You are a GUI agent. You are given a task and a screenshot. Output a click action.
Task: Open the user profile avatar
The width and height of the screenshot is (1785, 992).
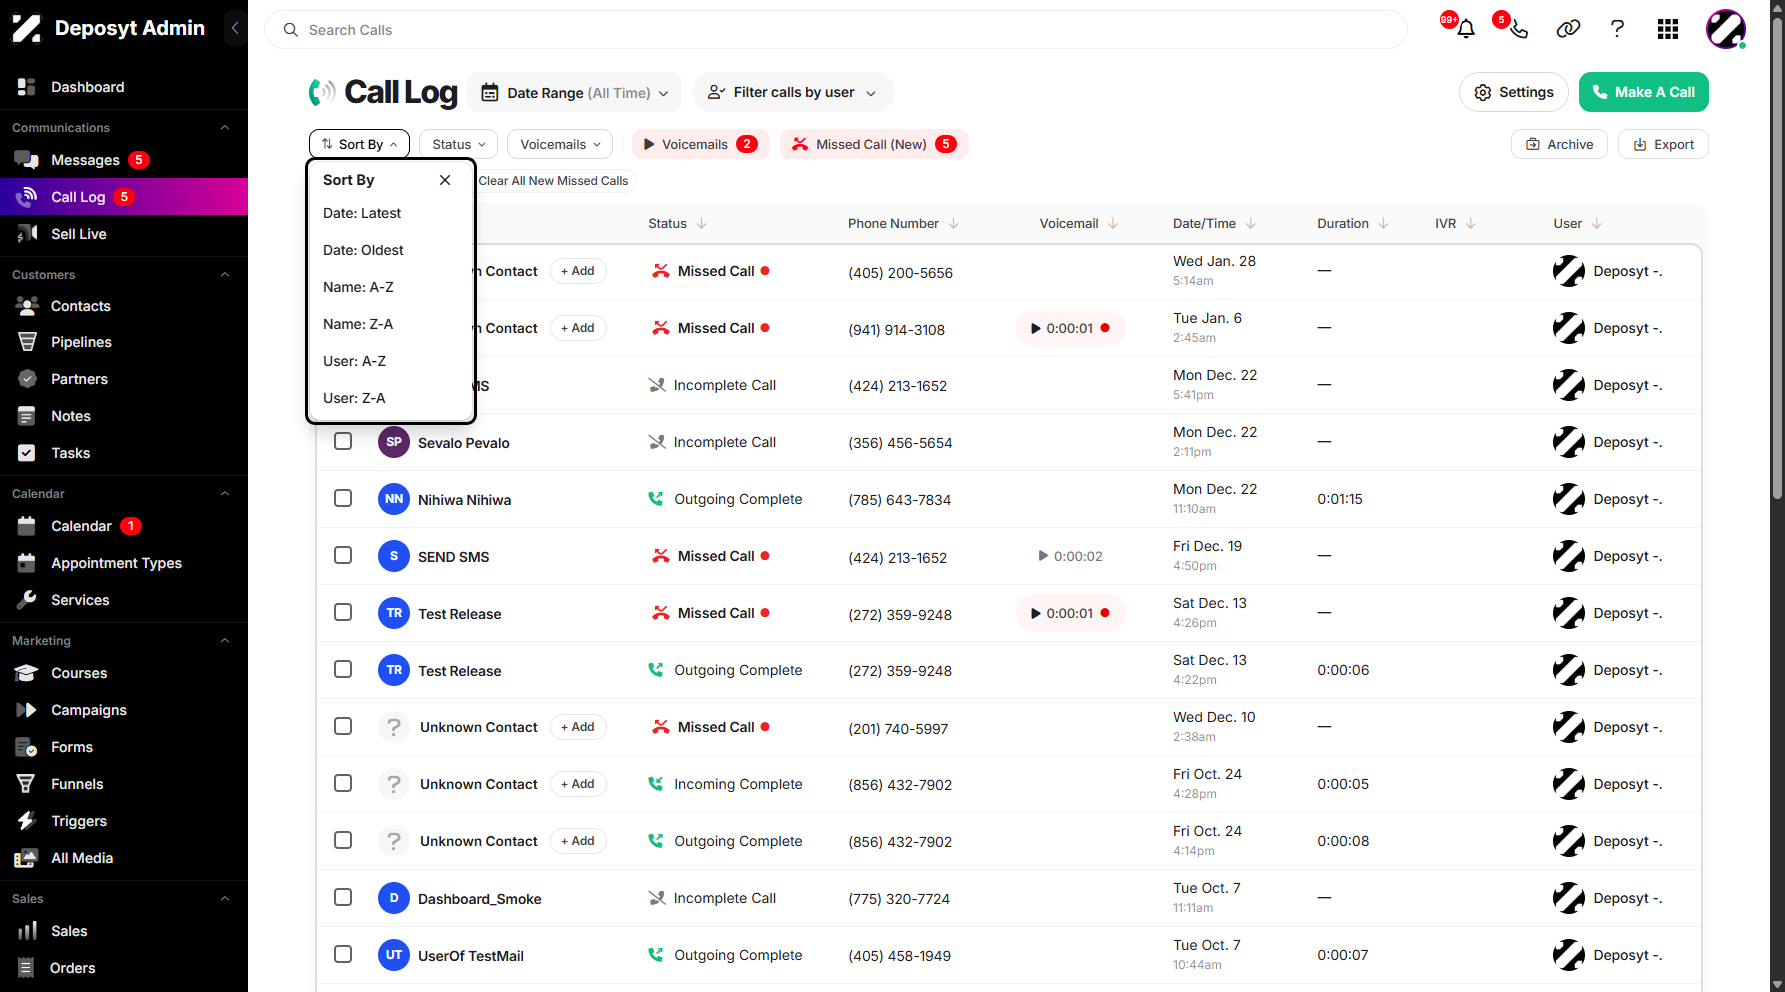point(1726,29)
